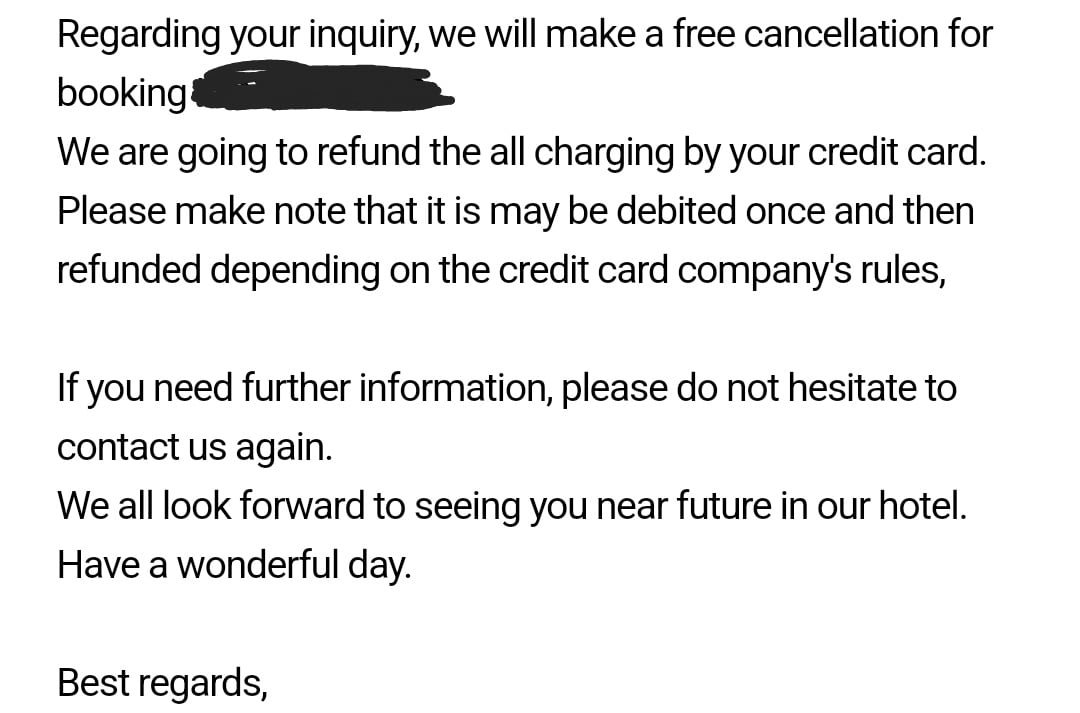Click the text "contact us again."
Screen dimensions: 1080x713
pos(196,447)
